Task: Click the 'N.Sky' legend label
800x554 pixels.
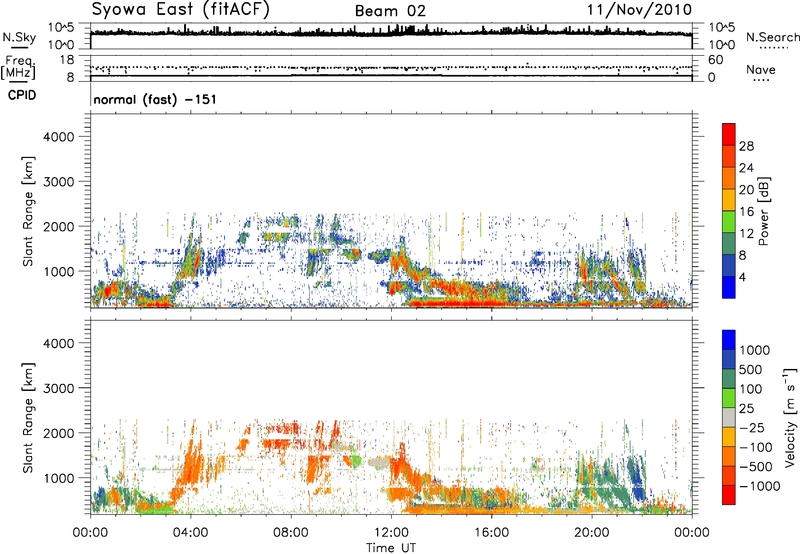Action: (19, 37)
